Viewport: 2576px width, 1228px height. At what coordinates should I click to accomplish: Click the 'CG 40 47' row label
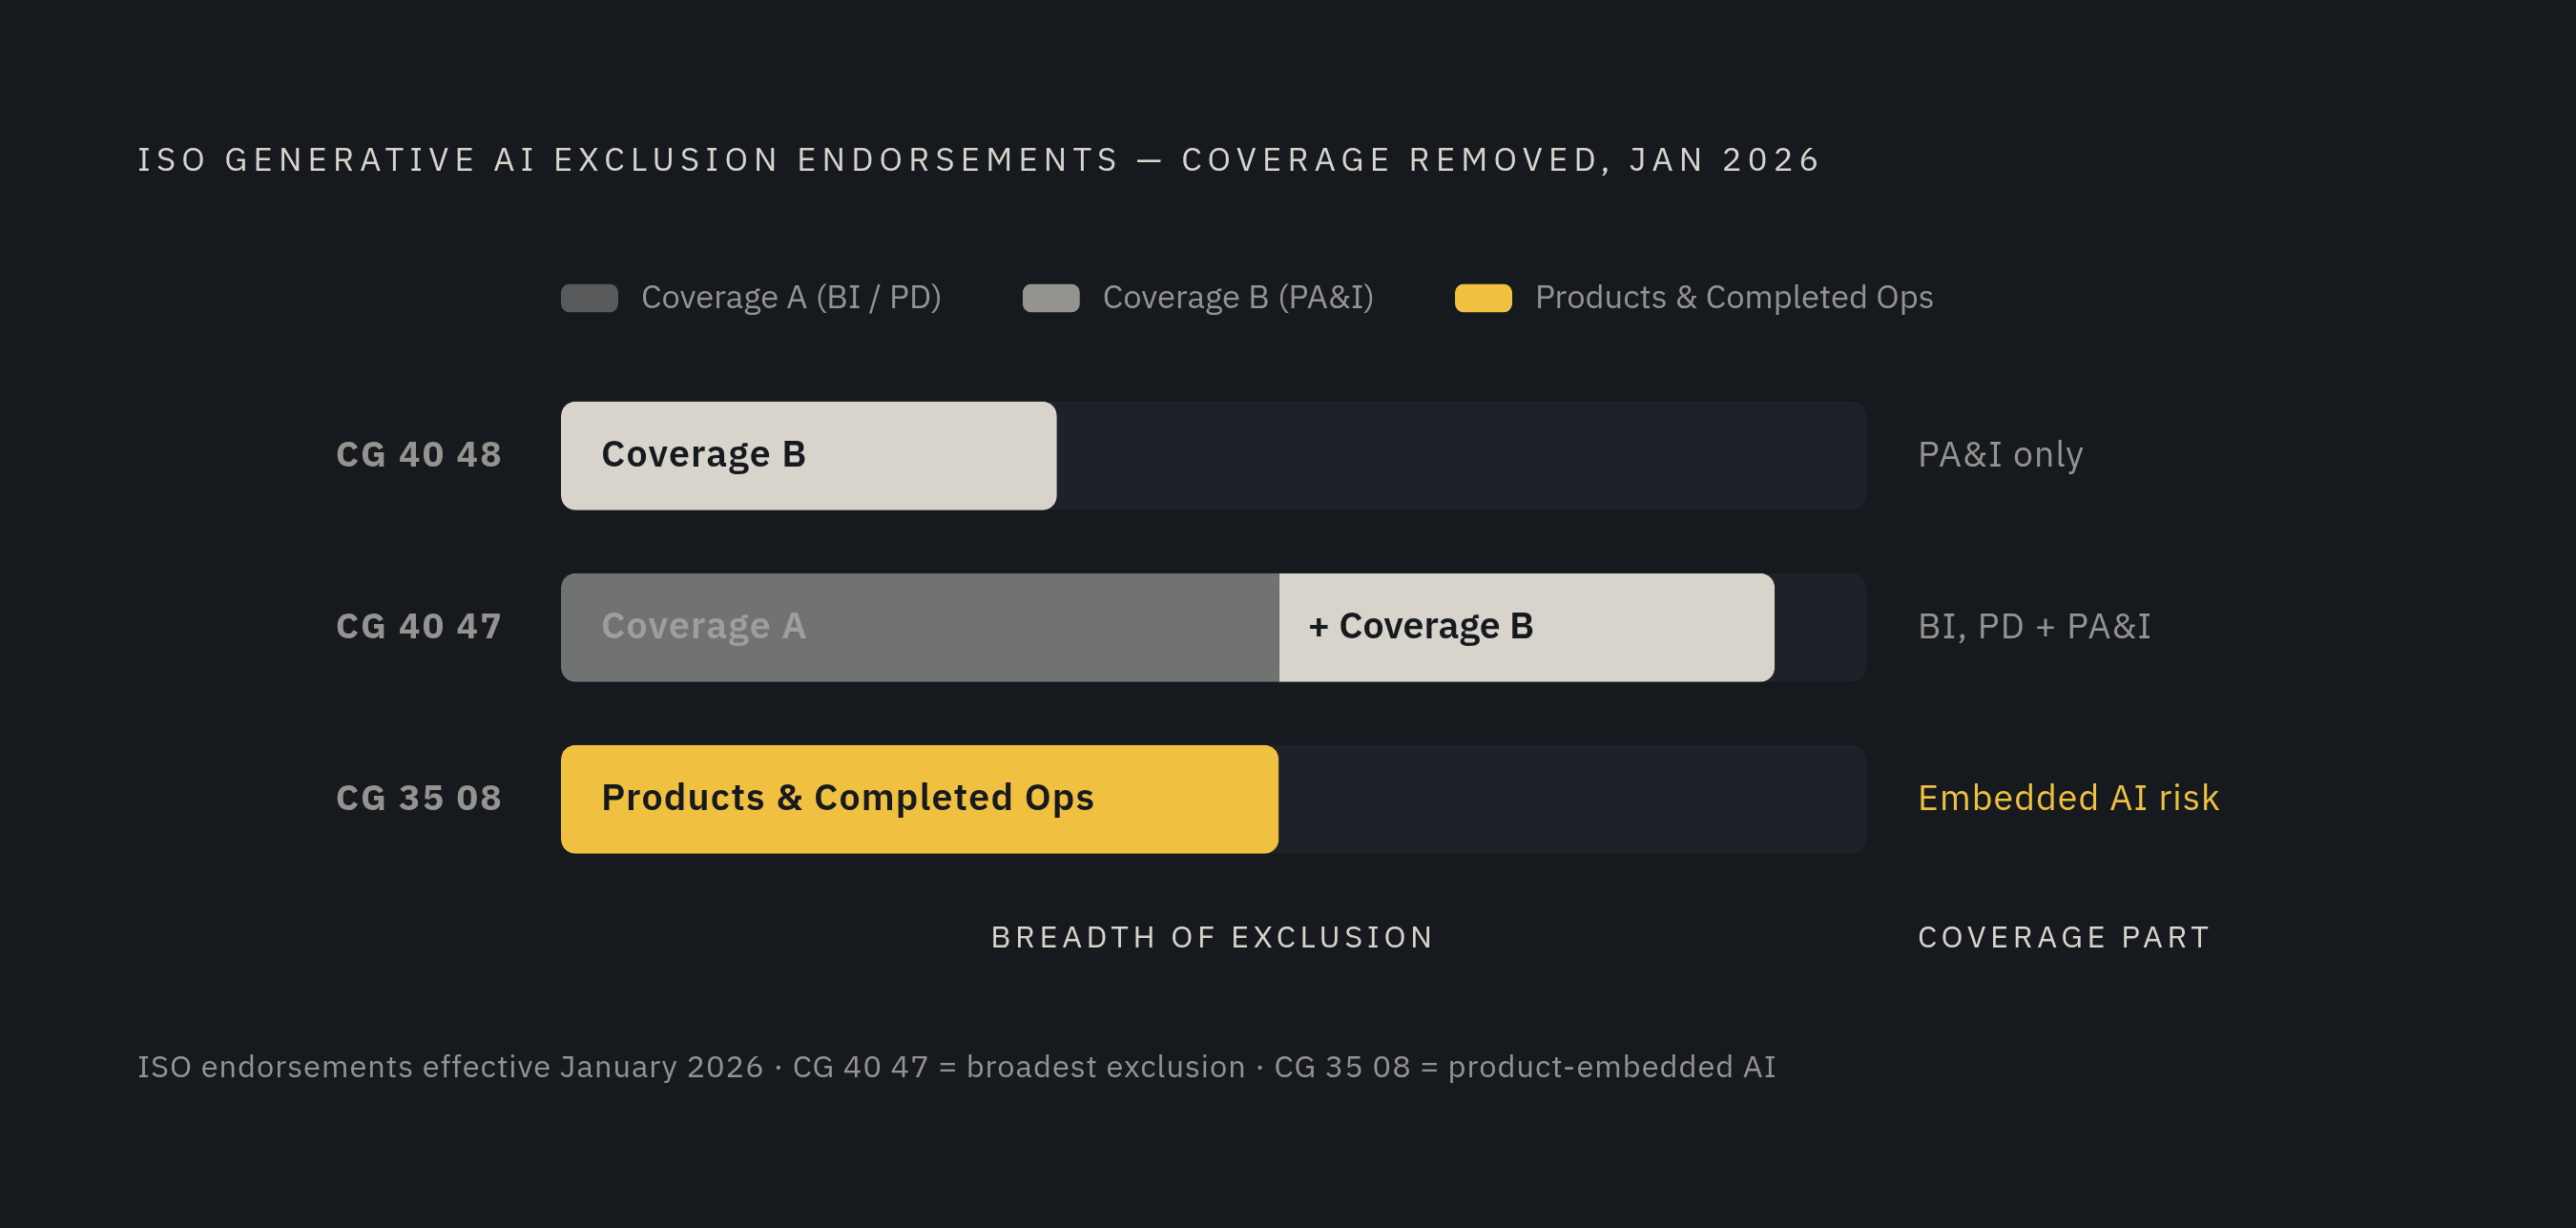[419, 627]
